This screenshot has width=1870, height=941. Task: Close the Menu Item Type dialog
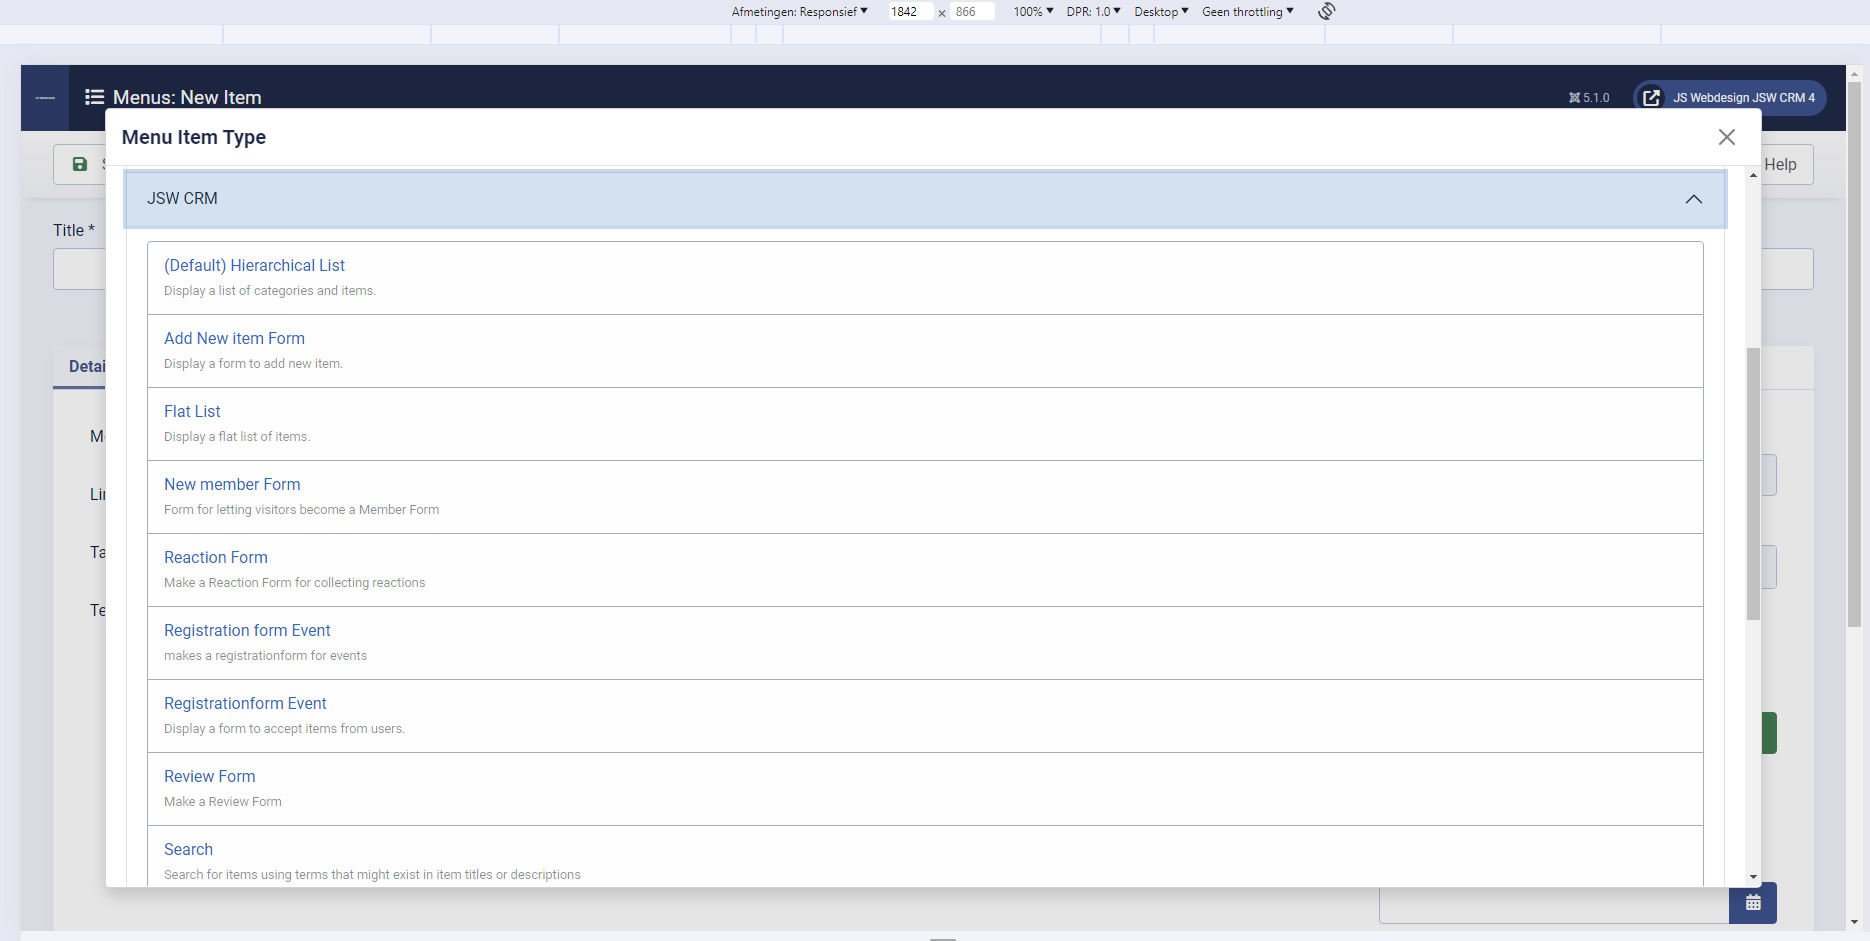1726,137
